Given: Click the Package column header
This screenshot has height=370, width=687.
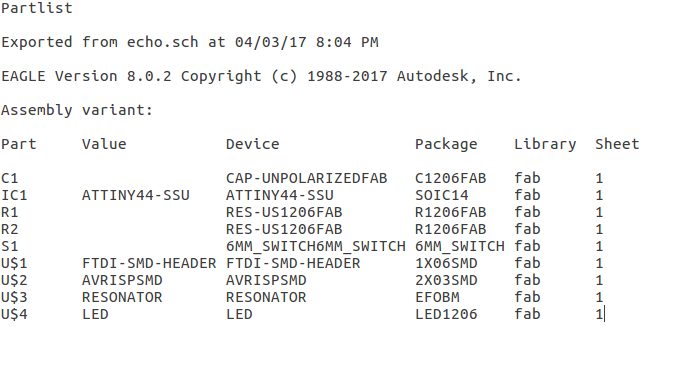Looking at the screenshot, I should 446,144.
